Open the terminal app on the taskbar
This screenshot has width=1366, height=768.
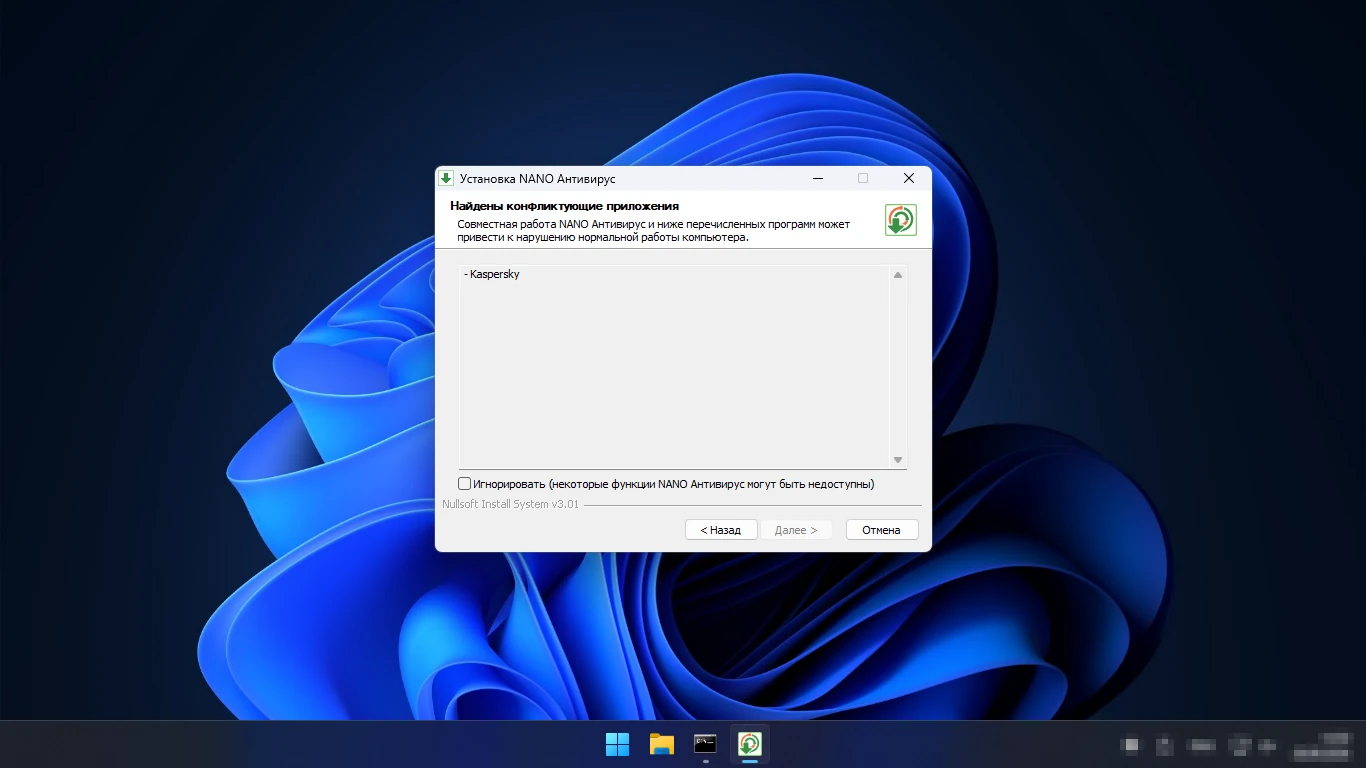point(705,744)
